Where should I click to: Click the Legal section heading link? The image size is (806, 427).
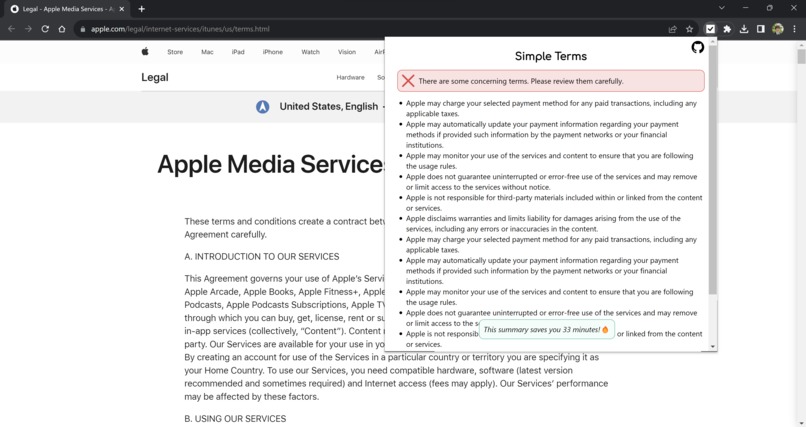pyautogui.click(x=155, y=77)
